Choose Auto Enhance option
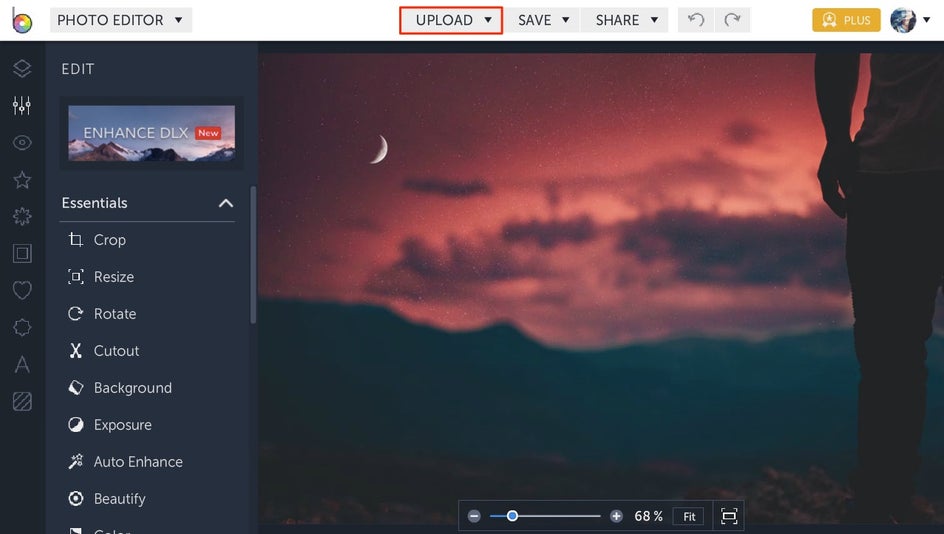 138,462
